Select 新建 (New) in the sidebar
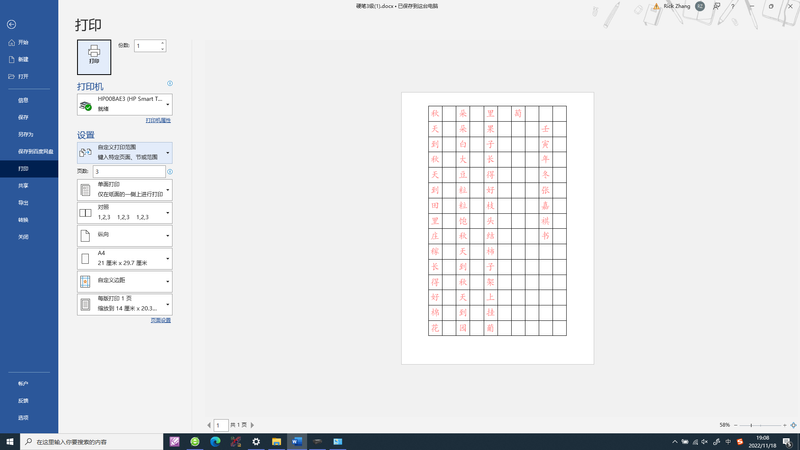 tap(22, 60)
